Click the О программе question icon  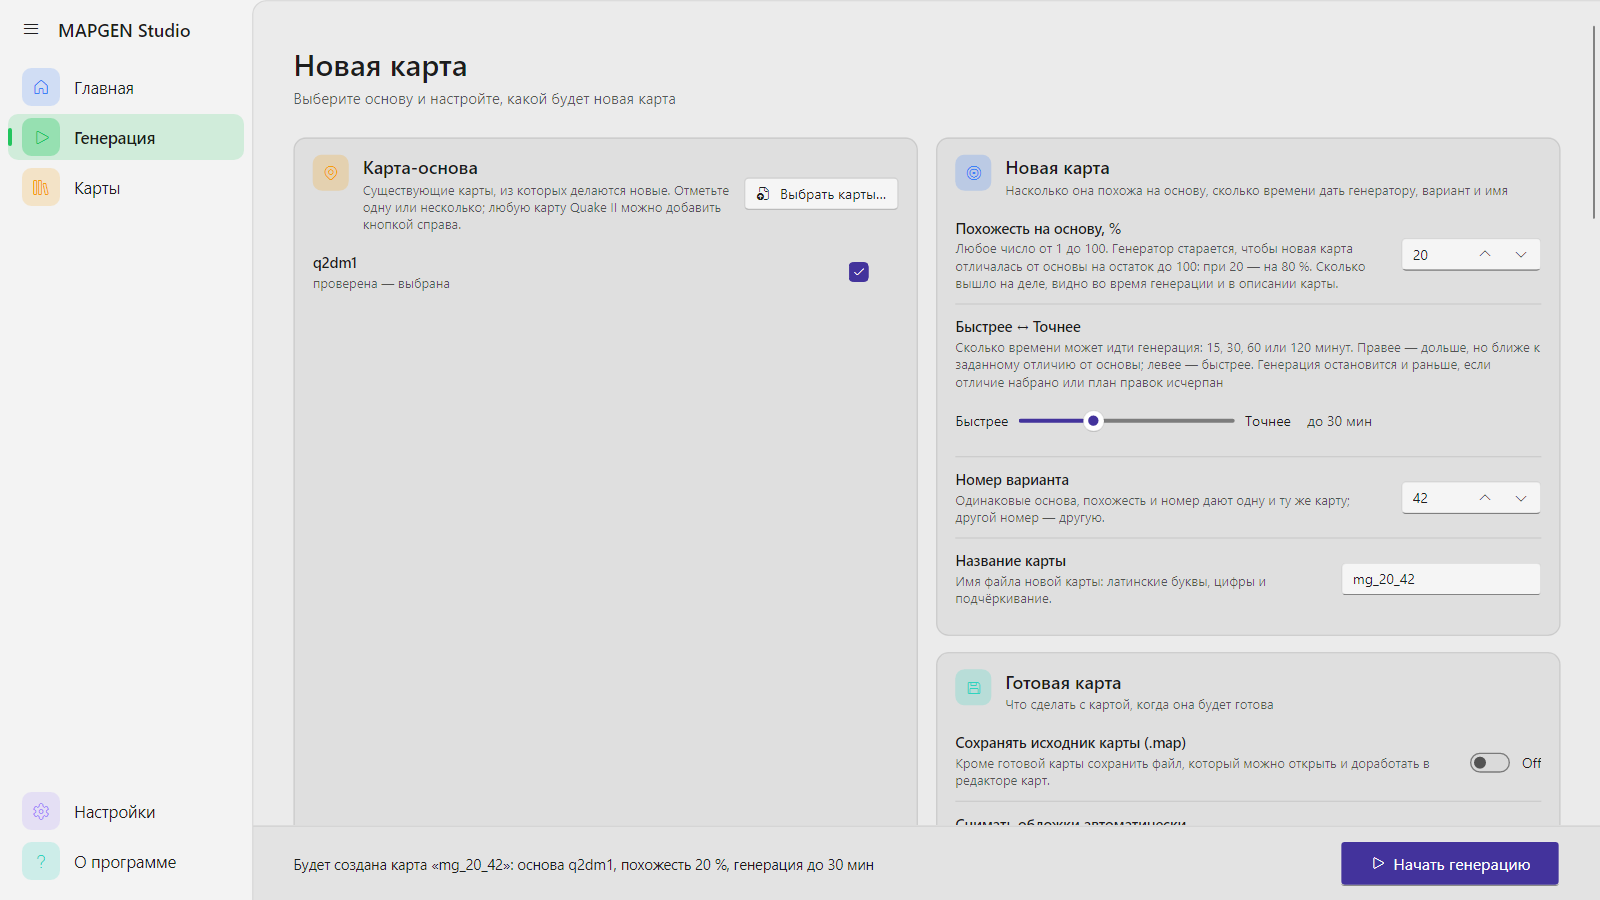pos(41,861)
